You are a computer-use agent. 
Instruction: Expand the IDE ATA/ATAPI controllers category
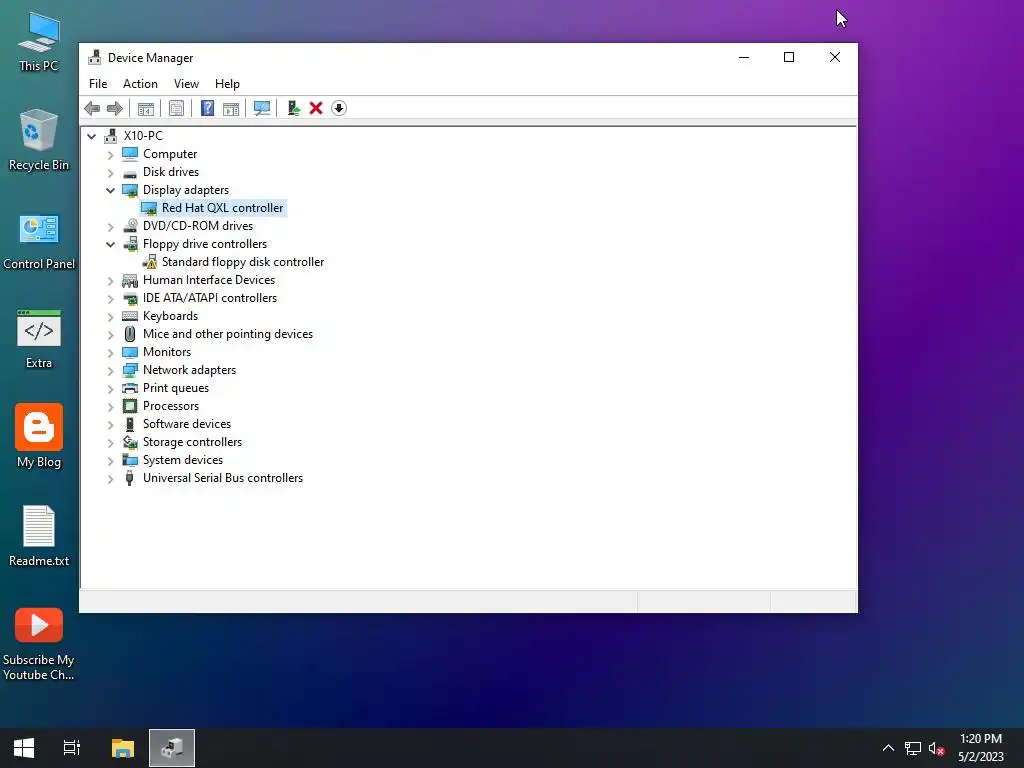point(110,298)
